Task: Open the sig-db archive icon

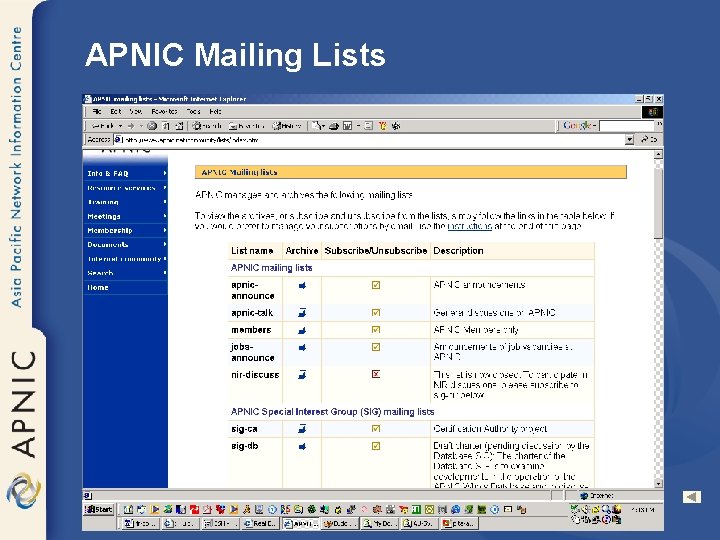Action: [x=302, y=446]
